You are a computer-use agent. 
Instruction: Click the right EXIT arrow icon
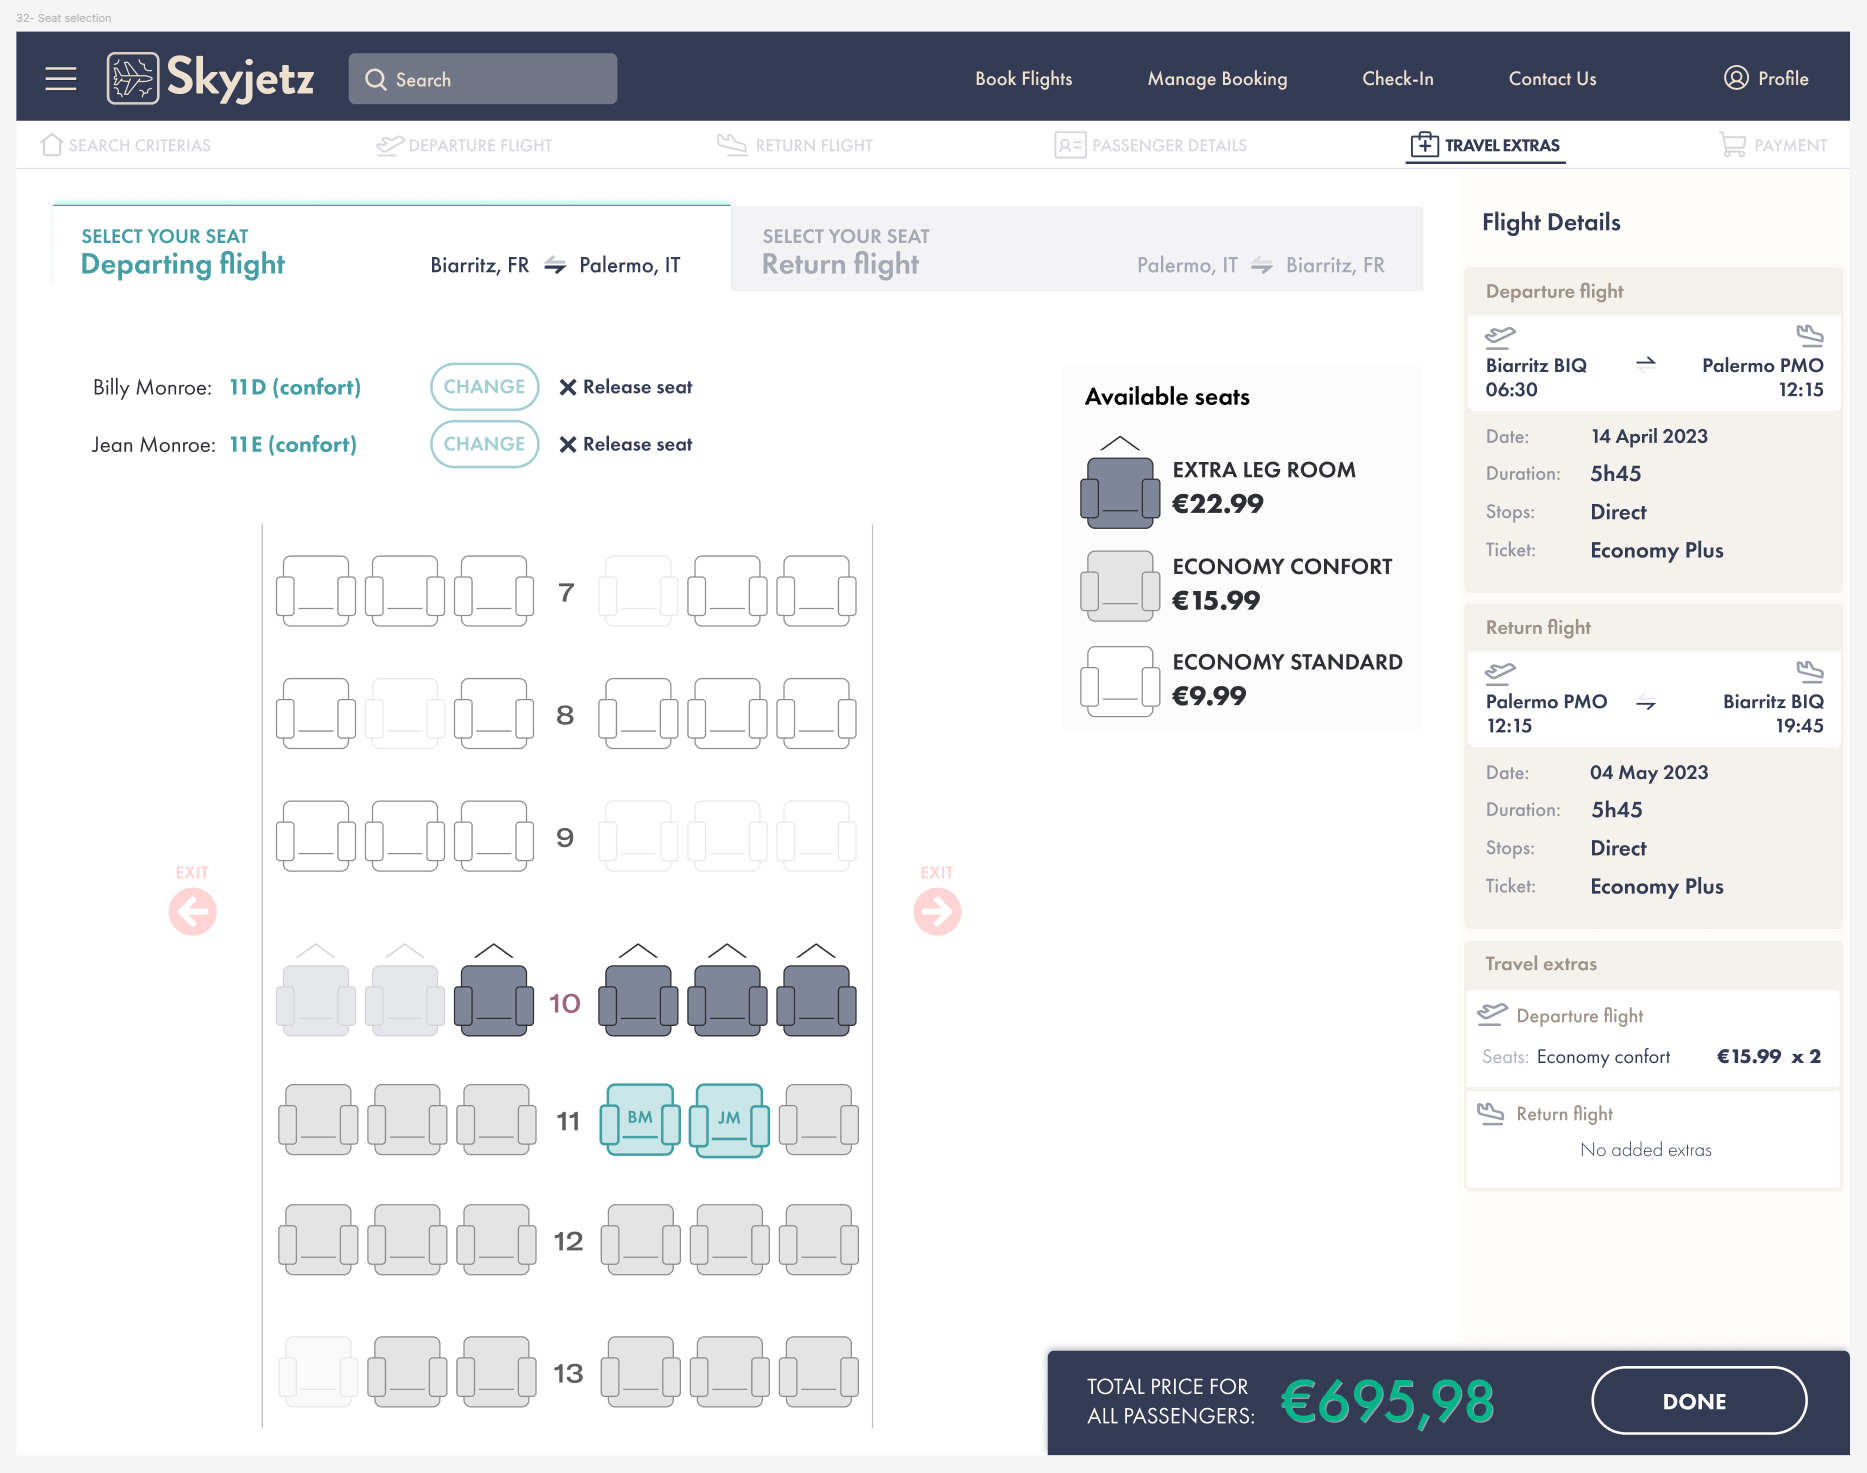pyautogui.click(x=937, y=911)
